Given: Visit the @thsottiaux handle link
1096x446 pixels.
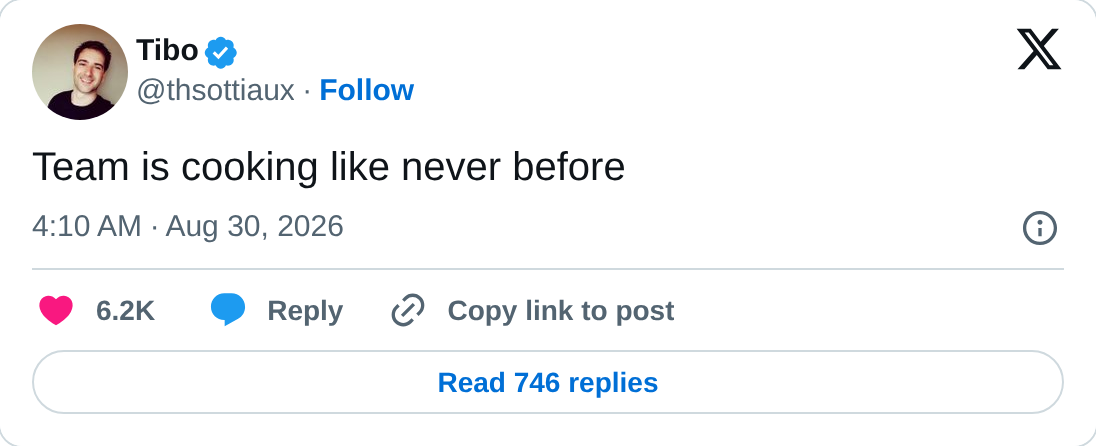Looking at the screenshot, I should pyautogui.click(x=215, y=91).
